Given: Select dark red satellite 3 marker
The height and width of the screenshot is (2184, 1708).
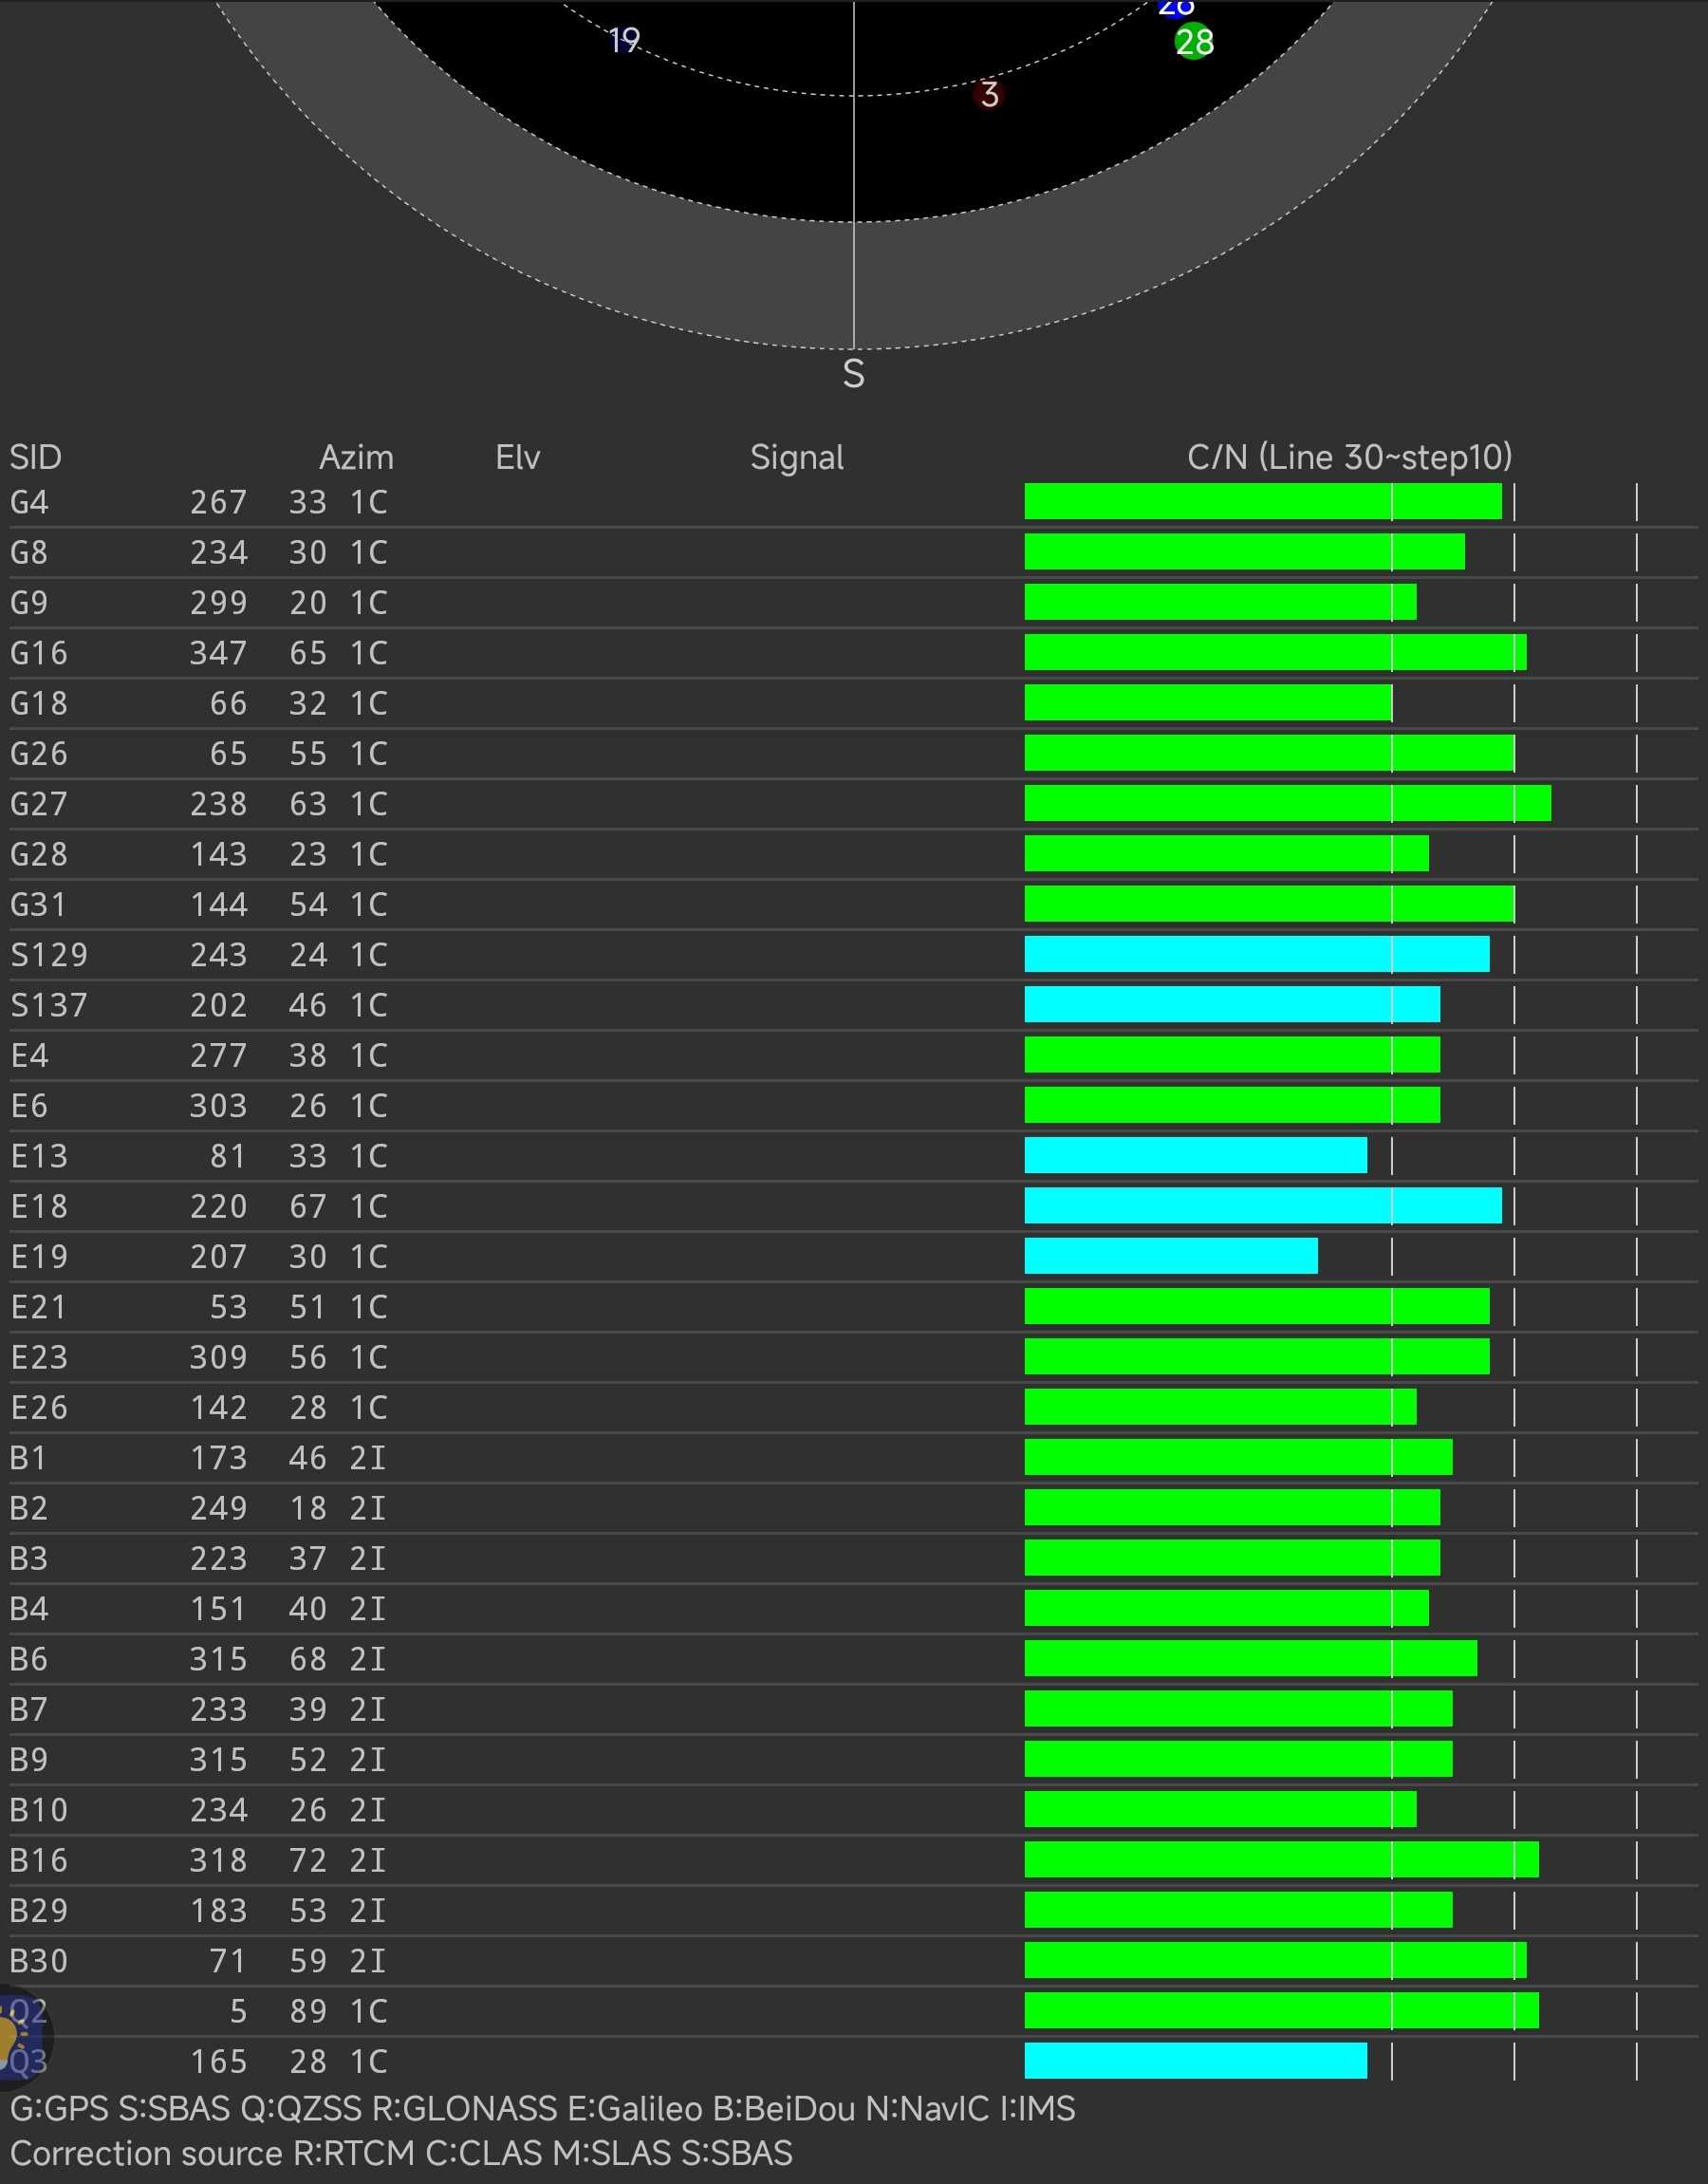Looking at the screenshot, I should click(x=989, y=95).
